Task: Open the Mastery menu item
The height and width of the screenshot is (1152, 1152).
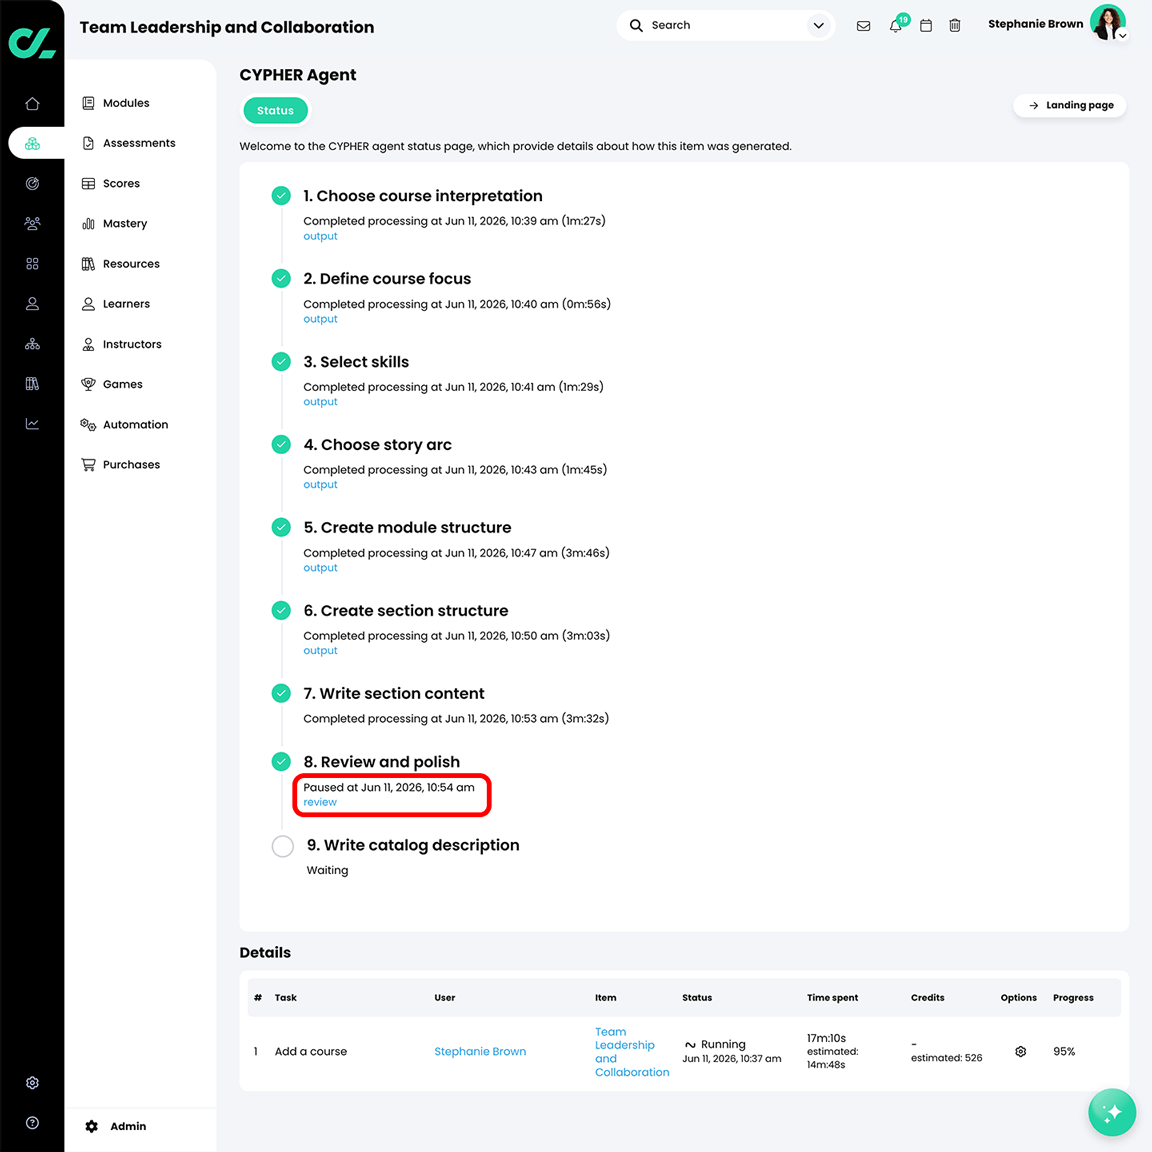Action: coord(115,223)
